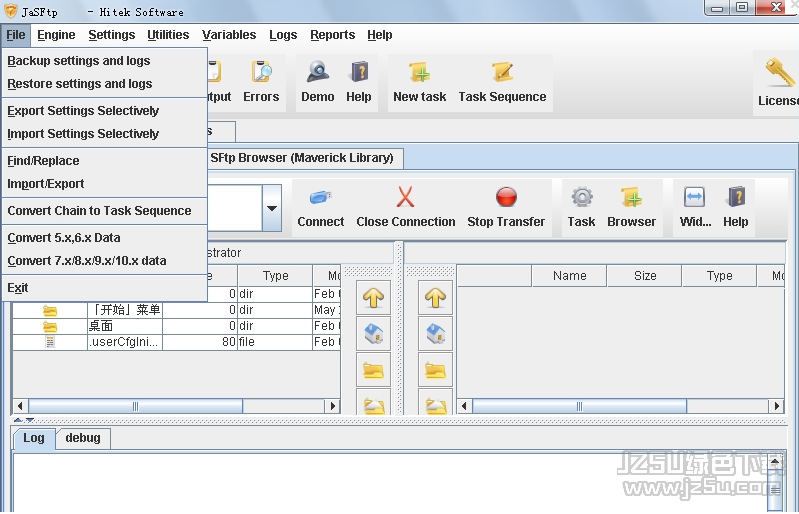
Task: Open the Errors toolbar icon
Action: pos(261,83)
